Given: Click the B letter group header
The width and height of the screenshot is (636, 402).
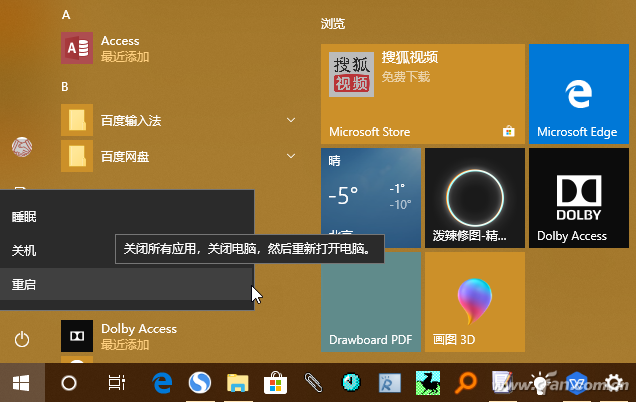Looking at the screenshot, I should pyautogui.click(x=65, y=86).
